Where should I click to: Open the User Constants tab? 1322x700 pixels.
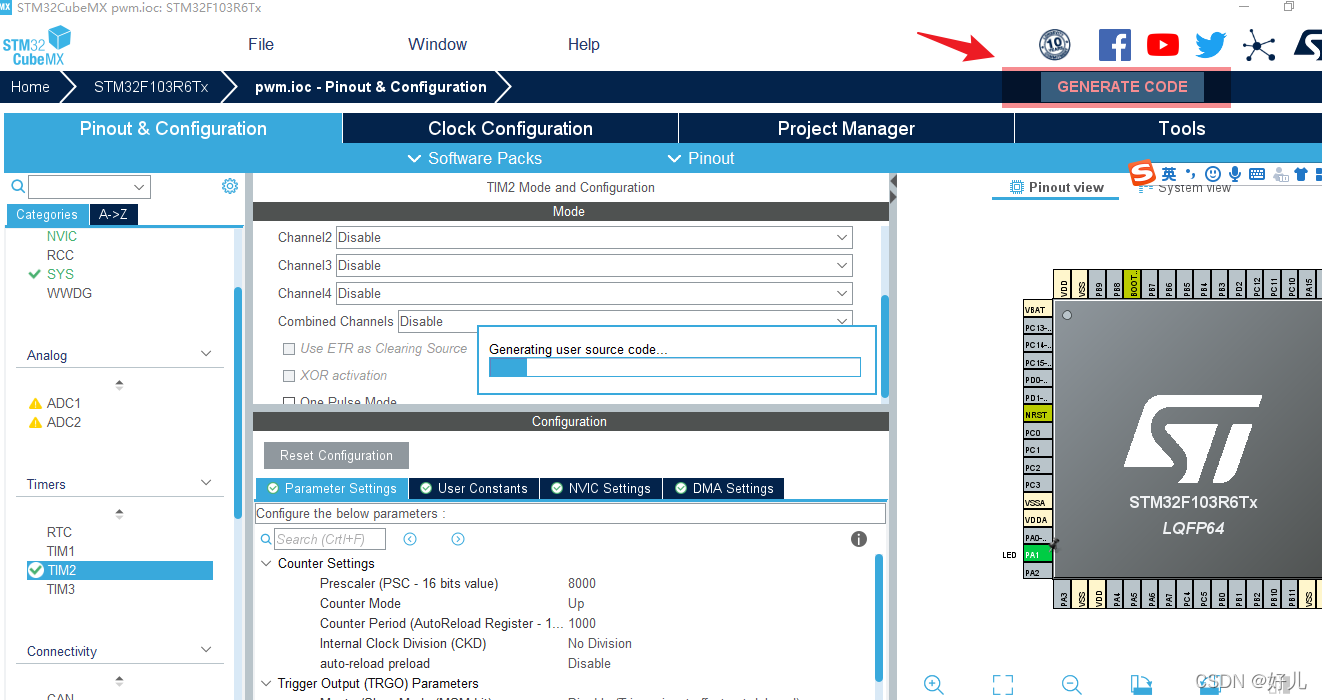[x=474, y=488]
